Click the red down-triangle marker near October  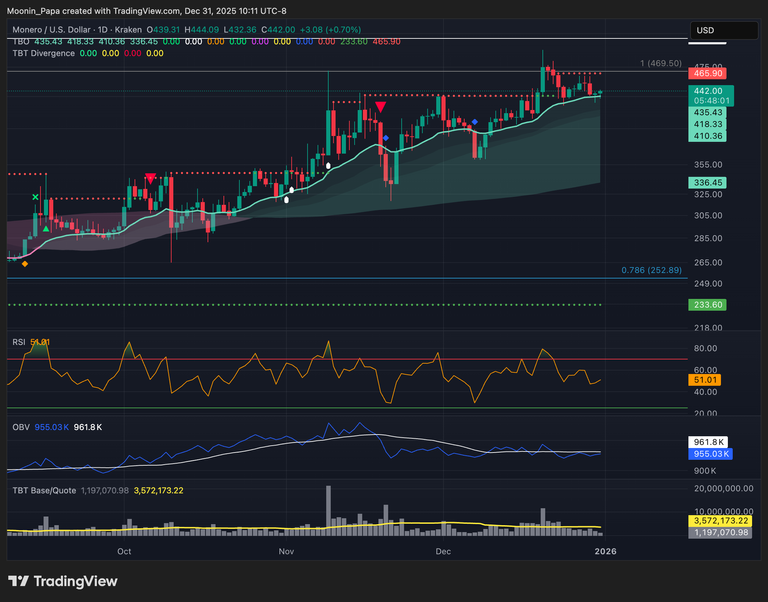150,179
